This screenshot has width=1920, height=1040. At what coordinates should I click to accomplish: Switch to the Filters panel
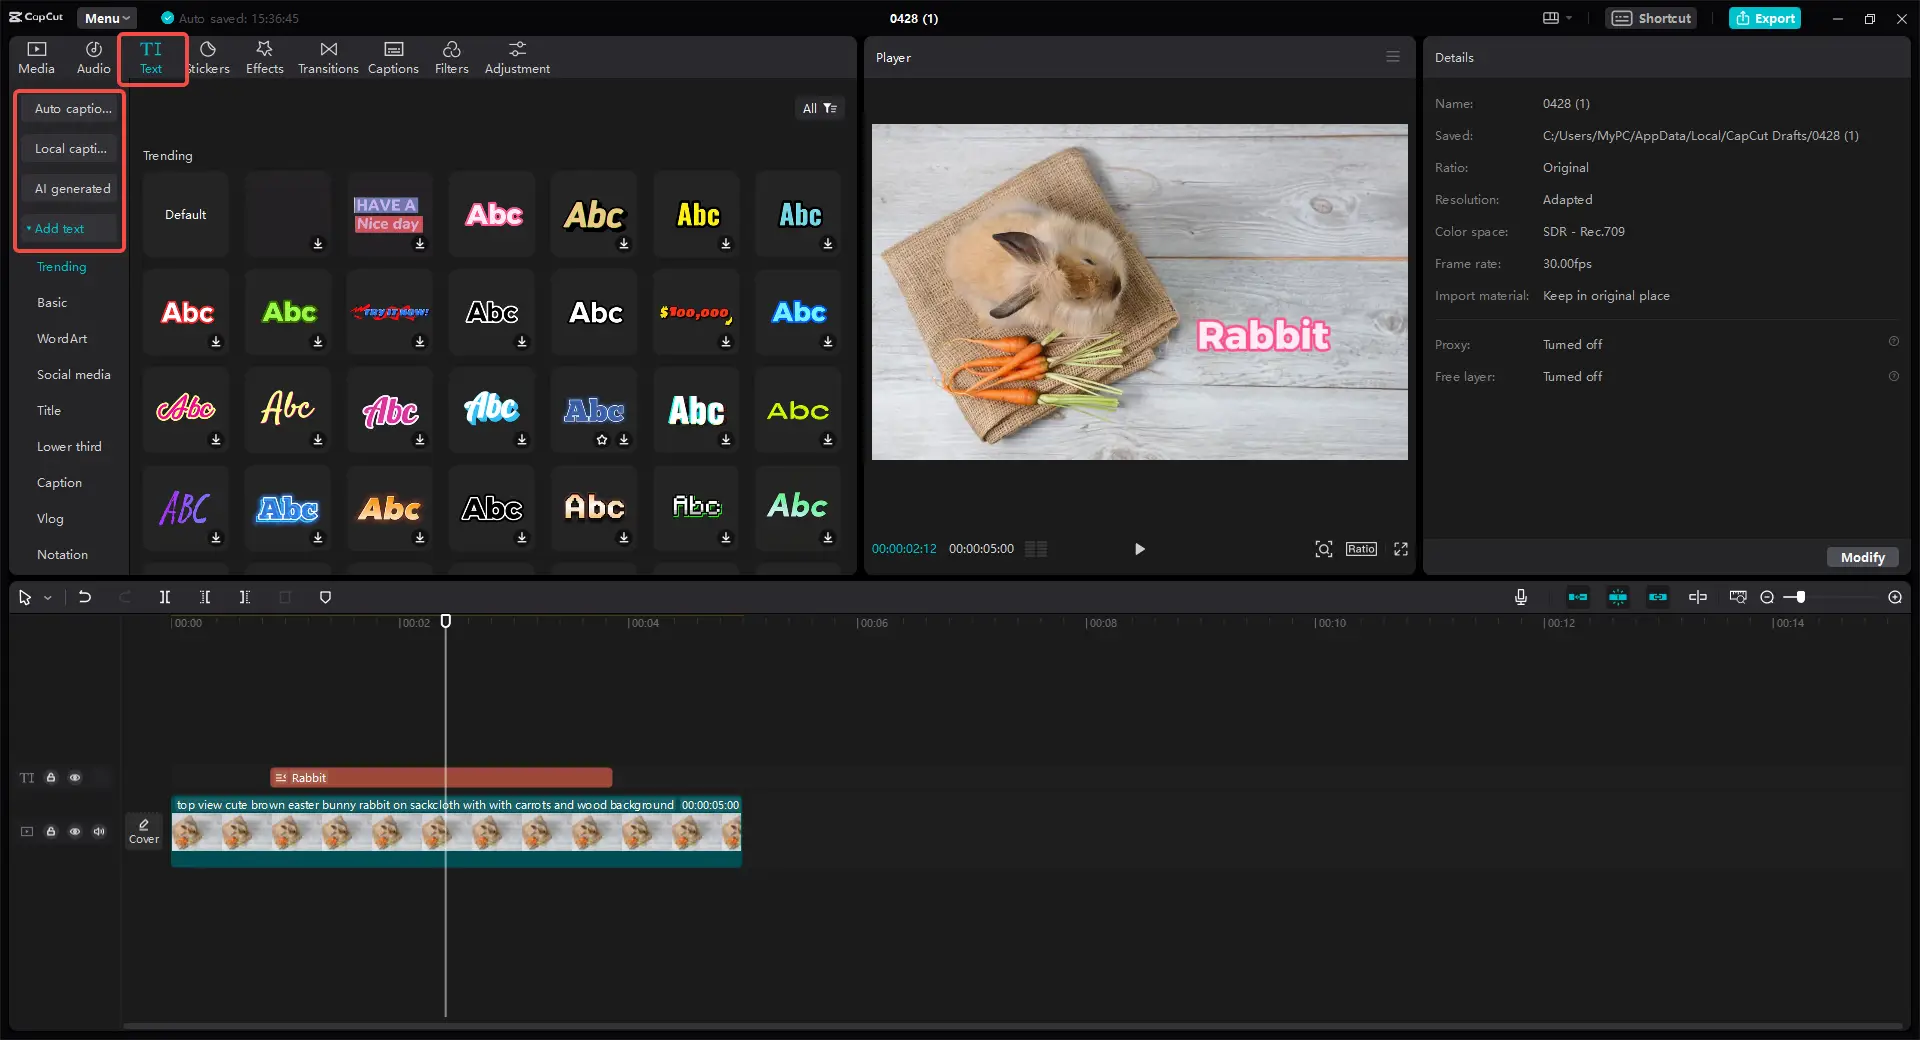[451, 57]
